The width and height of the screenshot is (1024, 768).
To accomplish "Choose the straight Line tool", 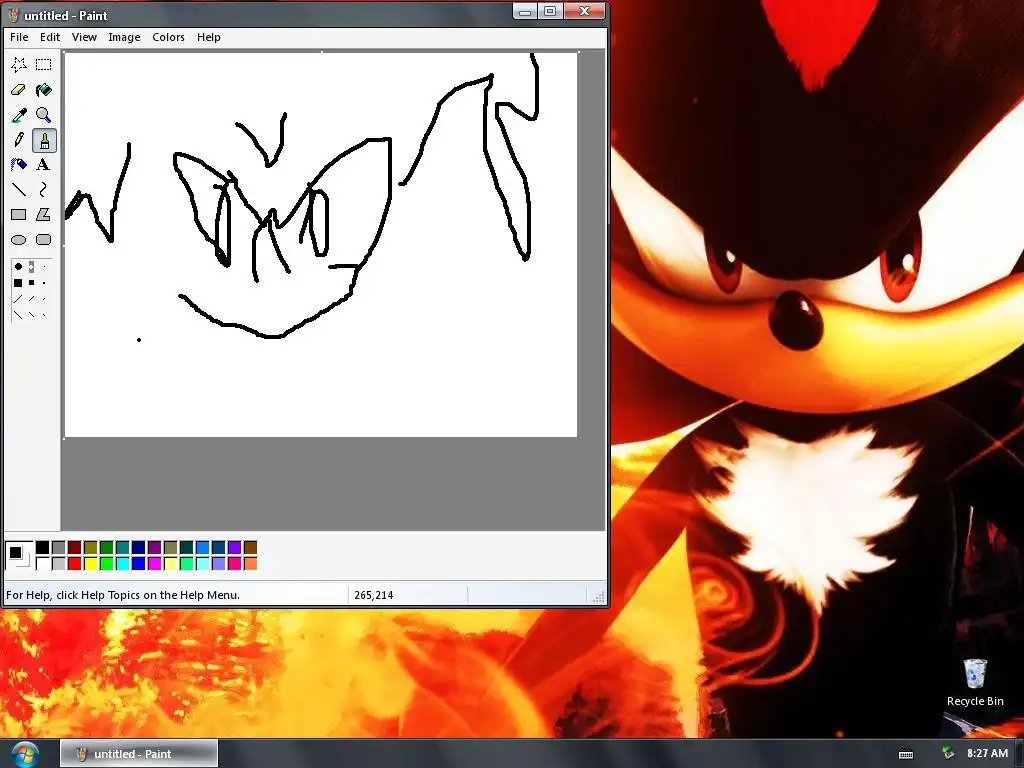I will [x=19, y=189].
